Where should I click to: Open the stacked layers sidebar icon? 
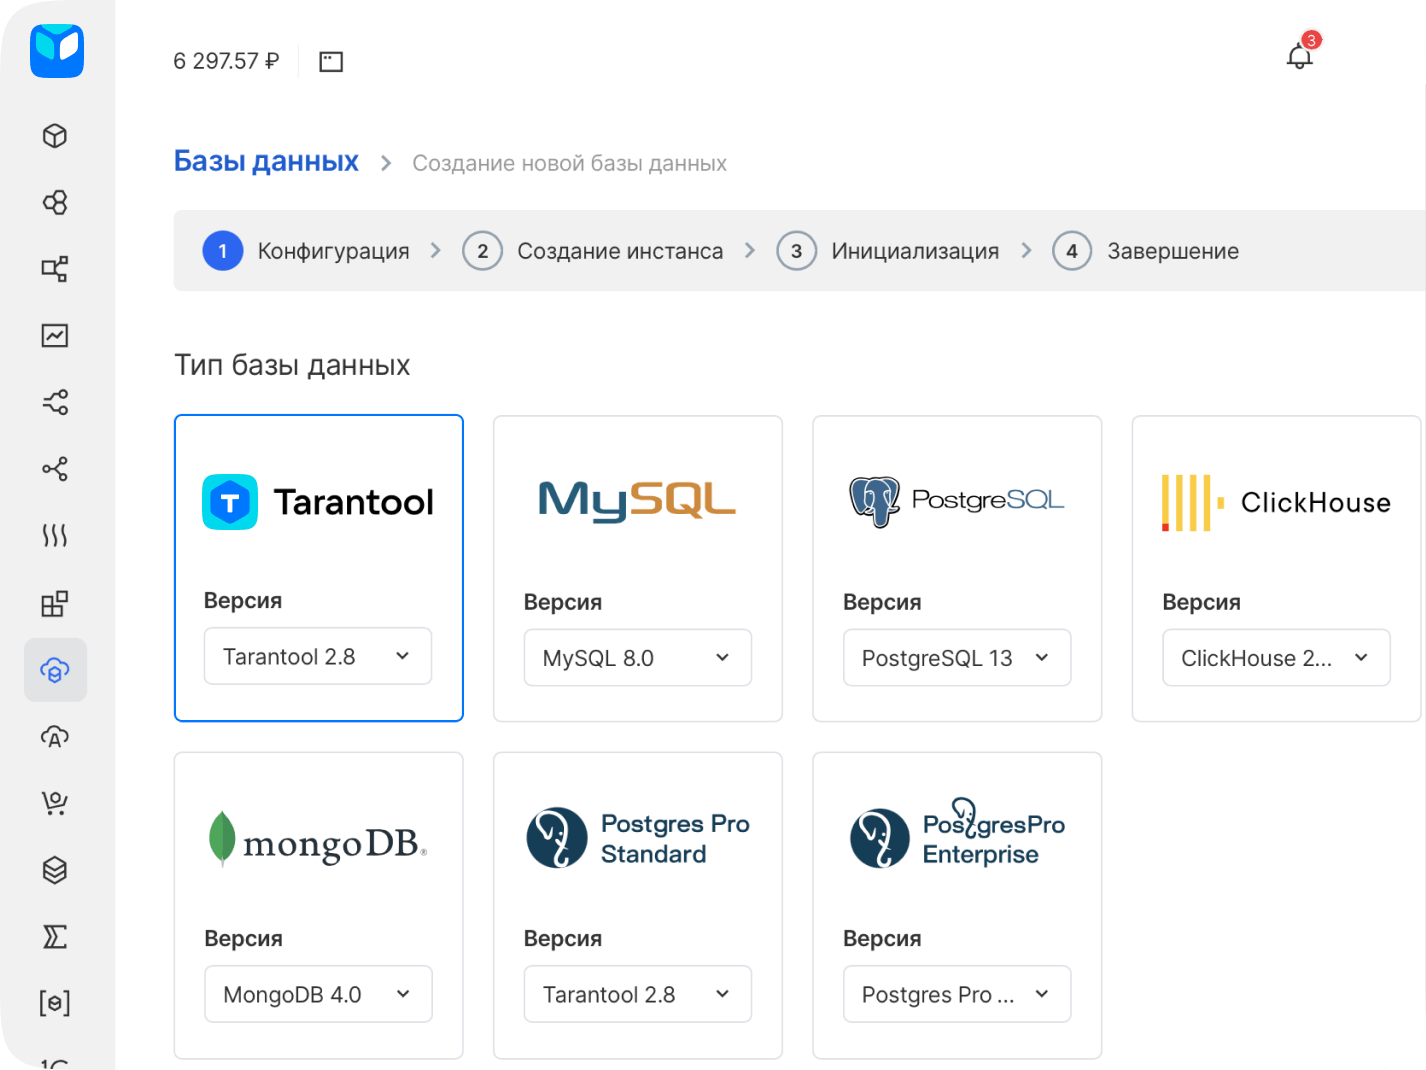coord(55,870)
